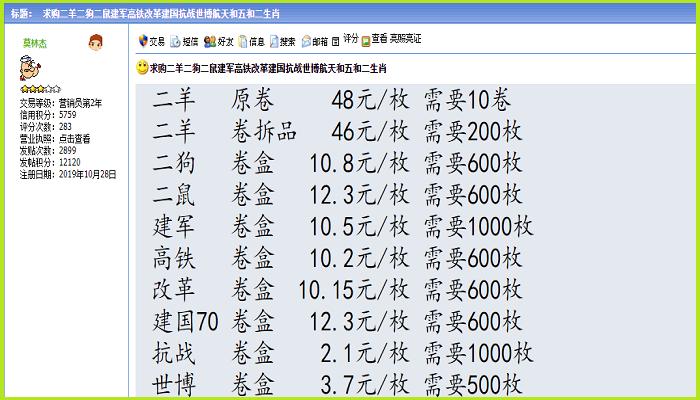
Task: Click the 交易 shield icon
Action: [143, 41]
